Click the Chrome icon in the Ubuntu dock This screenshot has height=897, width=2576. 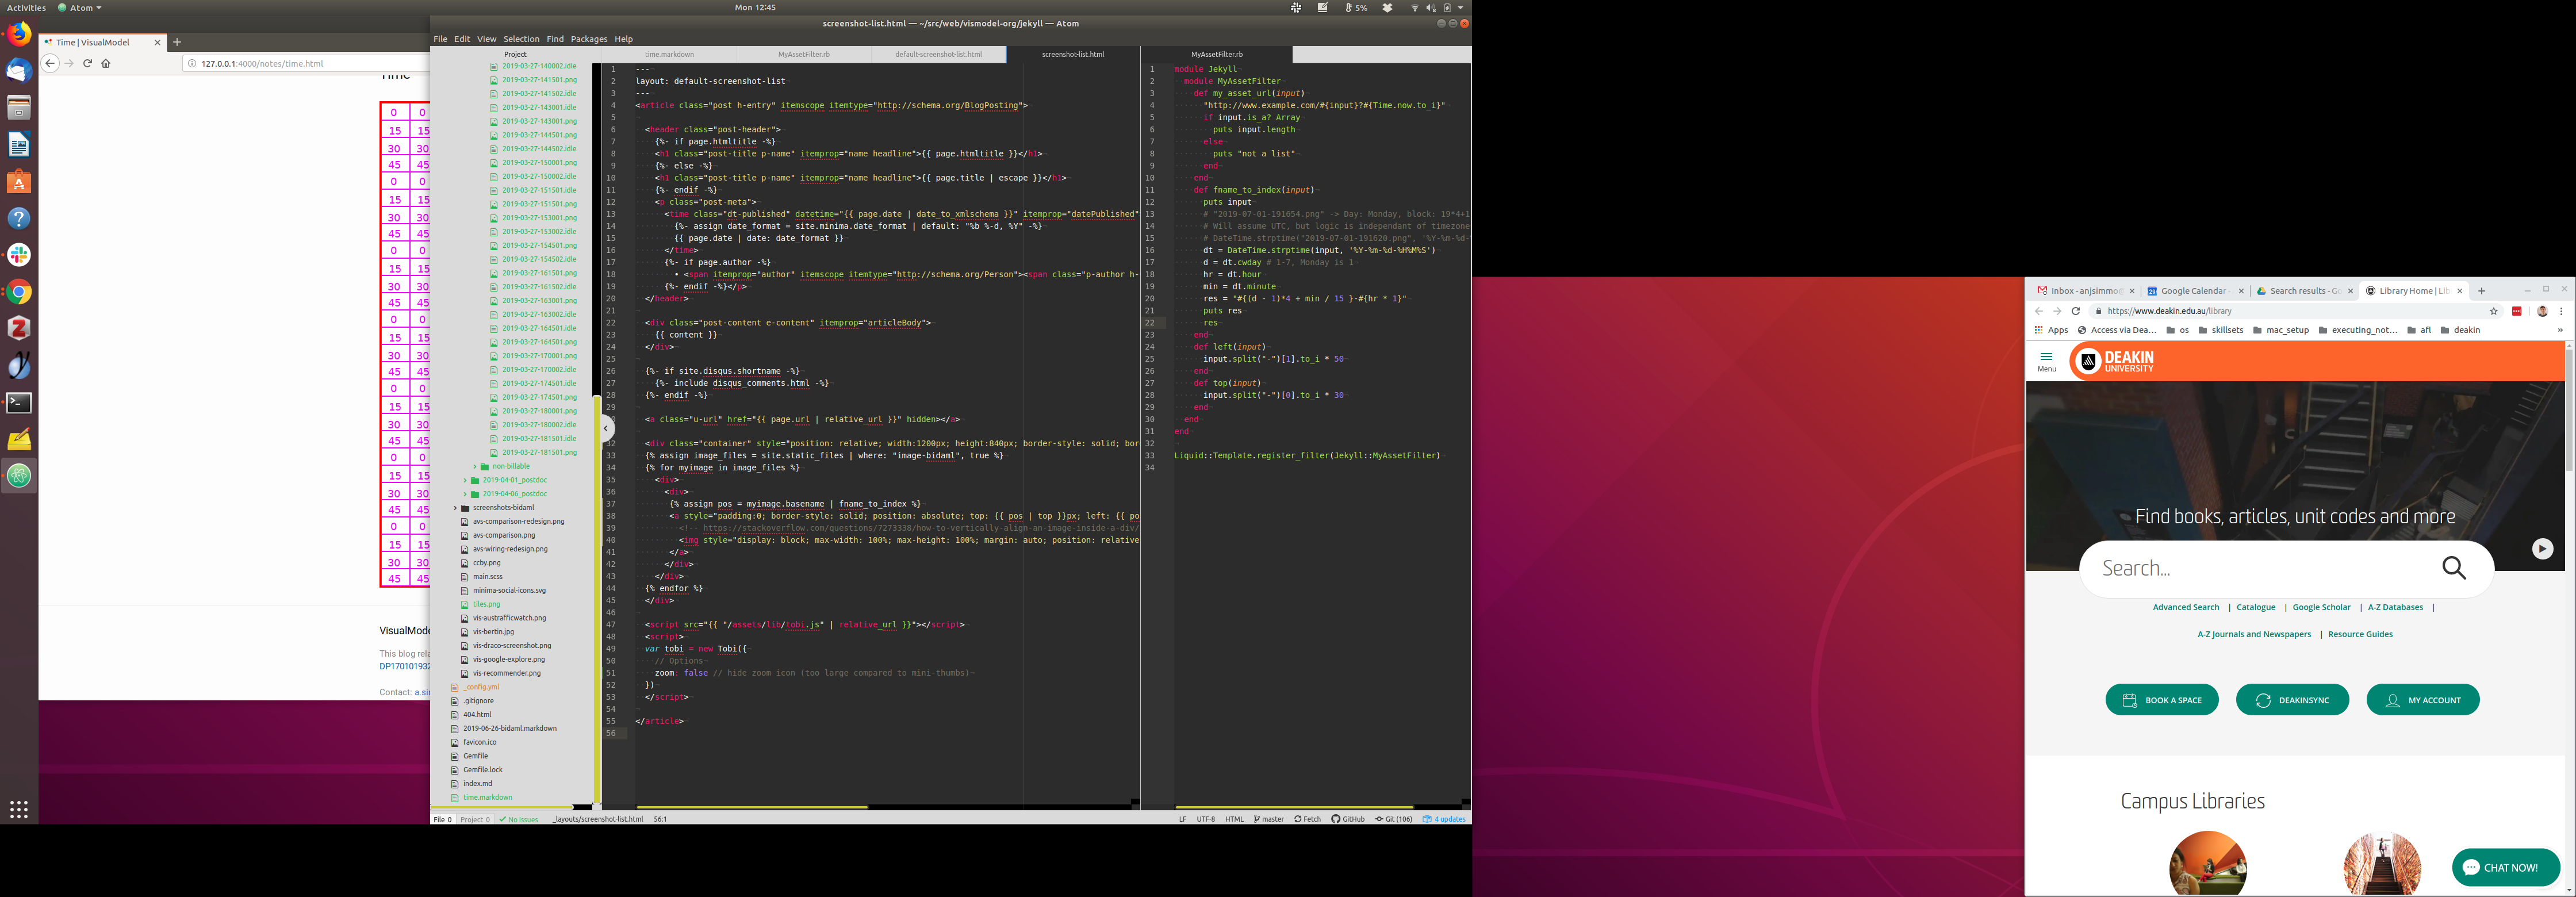click(x=19, y=292)
